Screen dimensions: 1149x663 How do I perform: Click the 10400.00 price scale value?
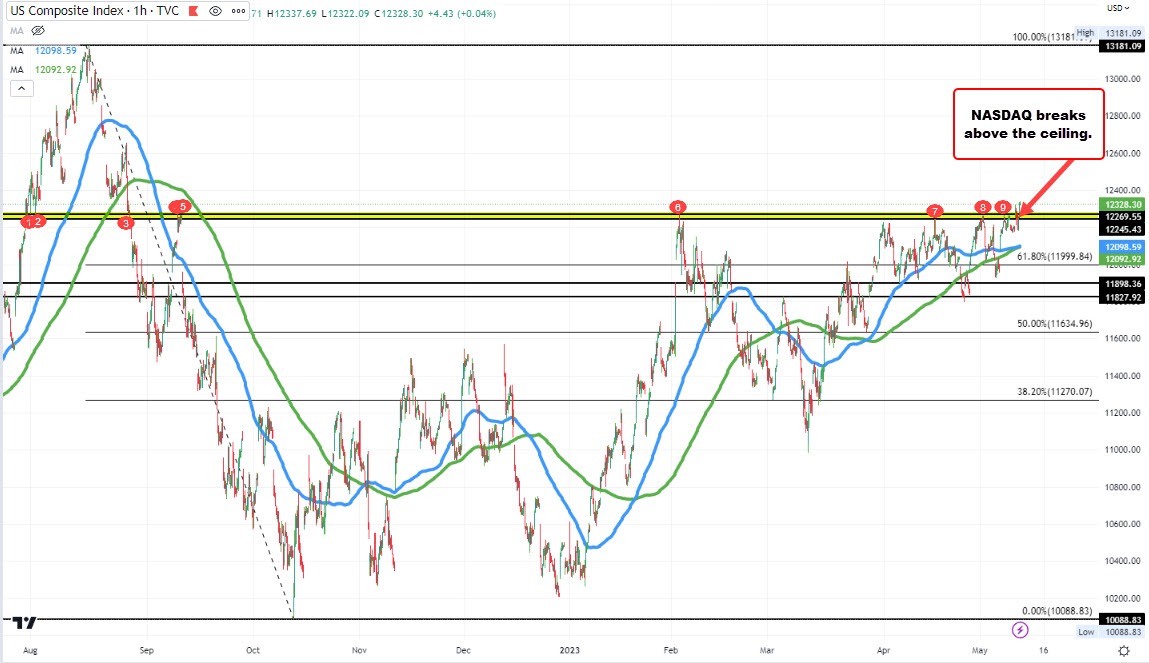tap(1122, 561)
